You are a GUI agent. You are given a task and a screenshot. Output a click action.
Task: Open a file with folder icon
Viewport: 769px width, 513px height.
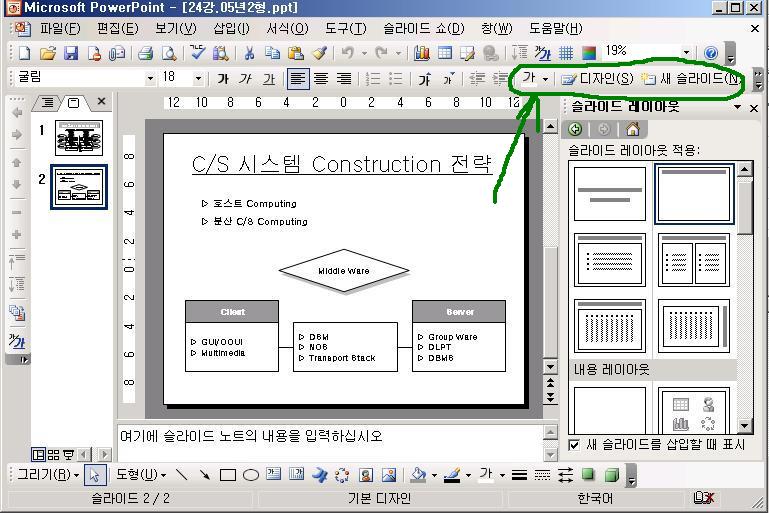[x=48, y=53]
